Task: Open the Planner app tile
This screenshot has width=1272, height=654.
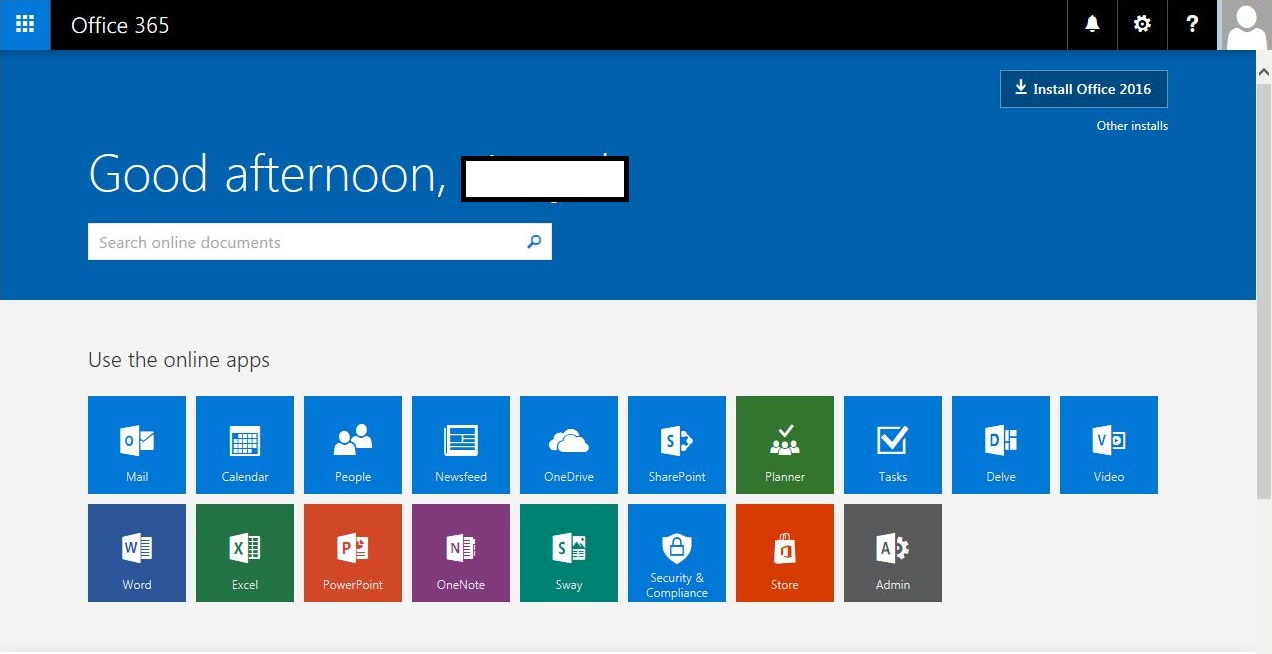Action: (x=785, y=445)
